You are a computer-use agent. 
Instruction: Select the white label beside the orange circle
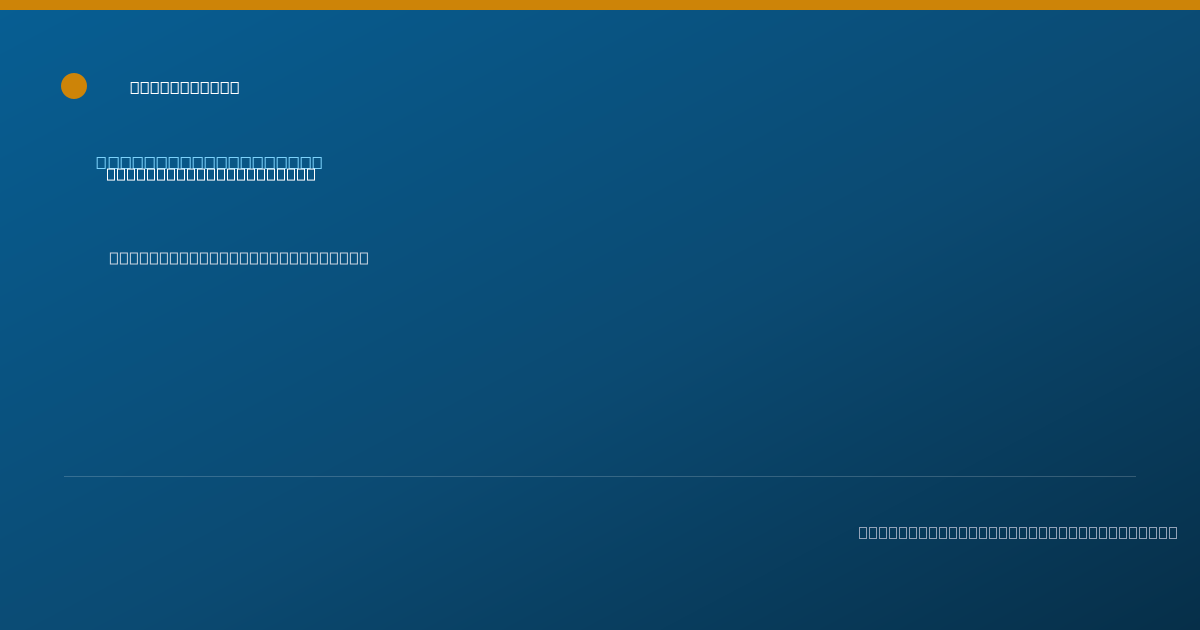pos(185,87)
